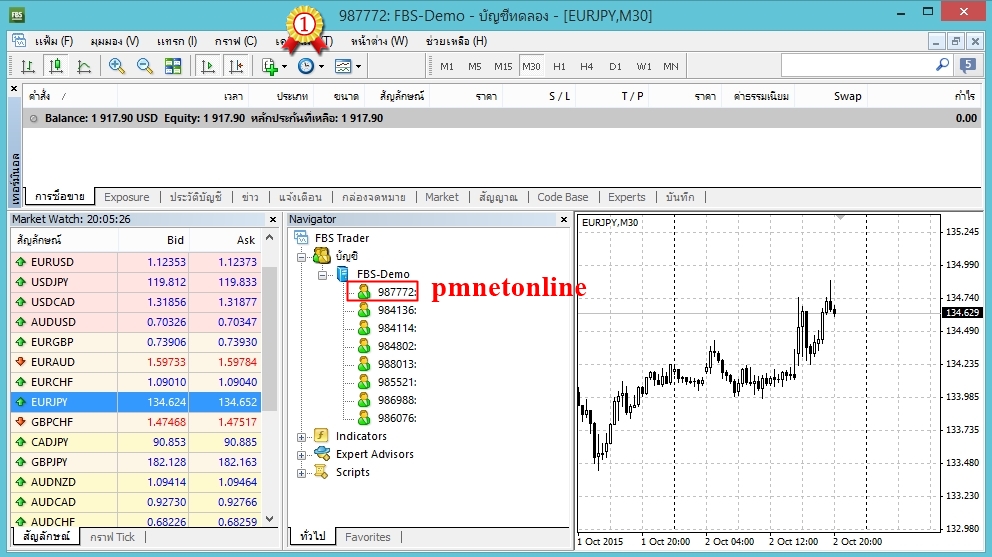Screen dimensions: 992x557
Task: Select the candlestick chart icon
Action: point(56,66)
